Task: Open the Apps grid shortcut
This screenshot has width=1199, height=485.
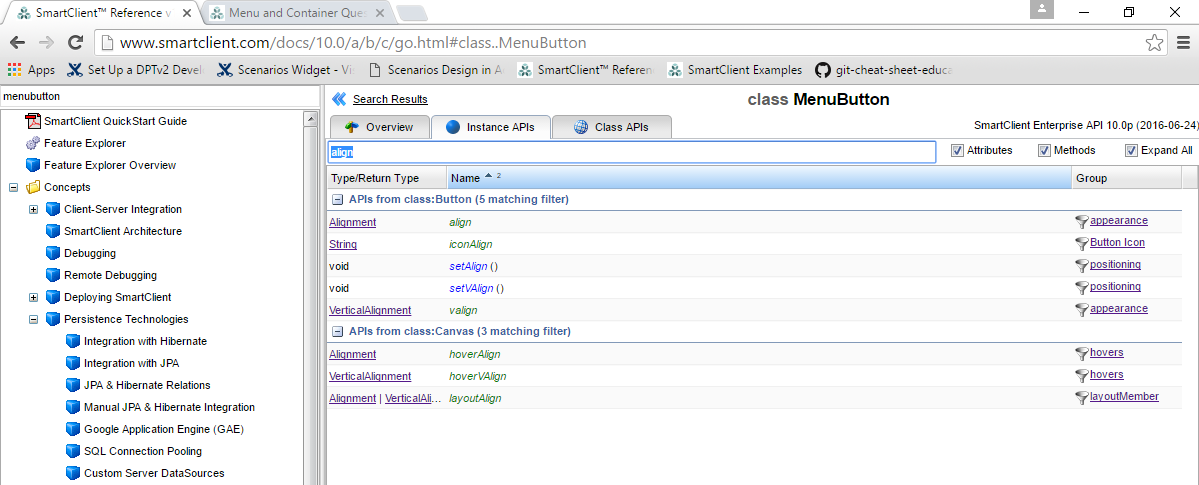Action: click(31, 70)
